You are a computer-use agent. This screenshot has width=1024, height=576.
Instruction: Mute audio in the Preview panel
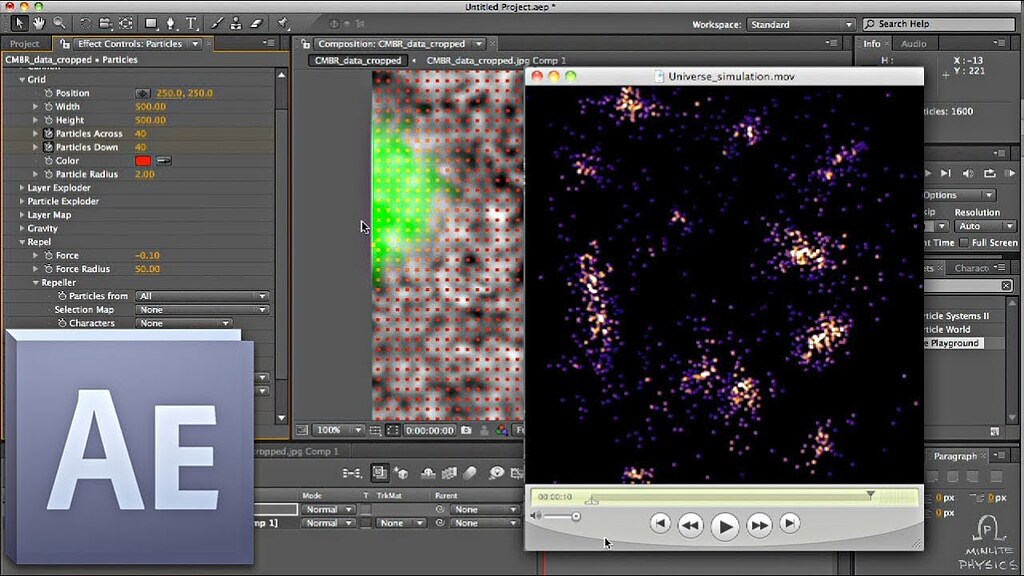pyautogui.click(x=968, y=172)
